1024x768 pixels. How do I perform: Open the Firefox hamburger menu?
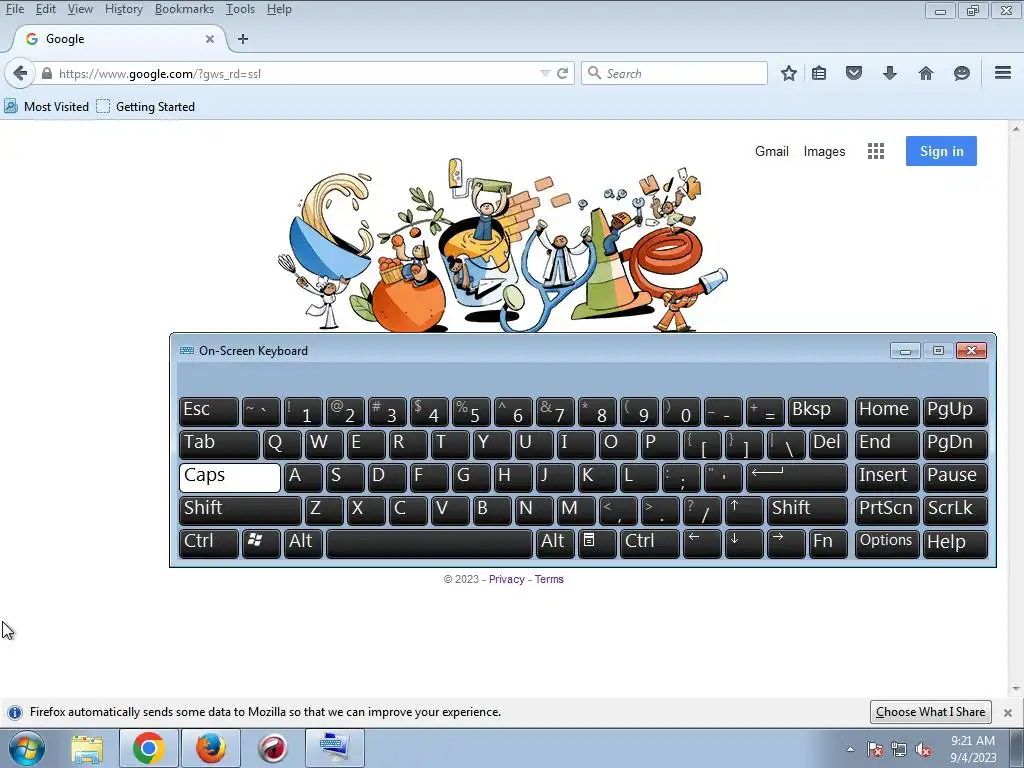1003,72
